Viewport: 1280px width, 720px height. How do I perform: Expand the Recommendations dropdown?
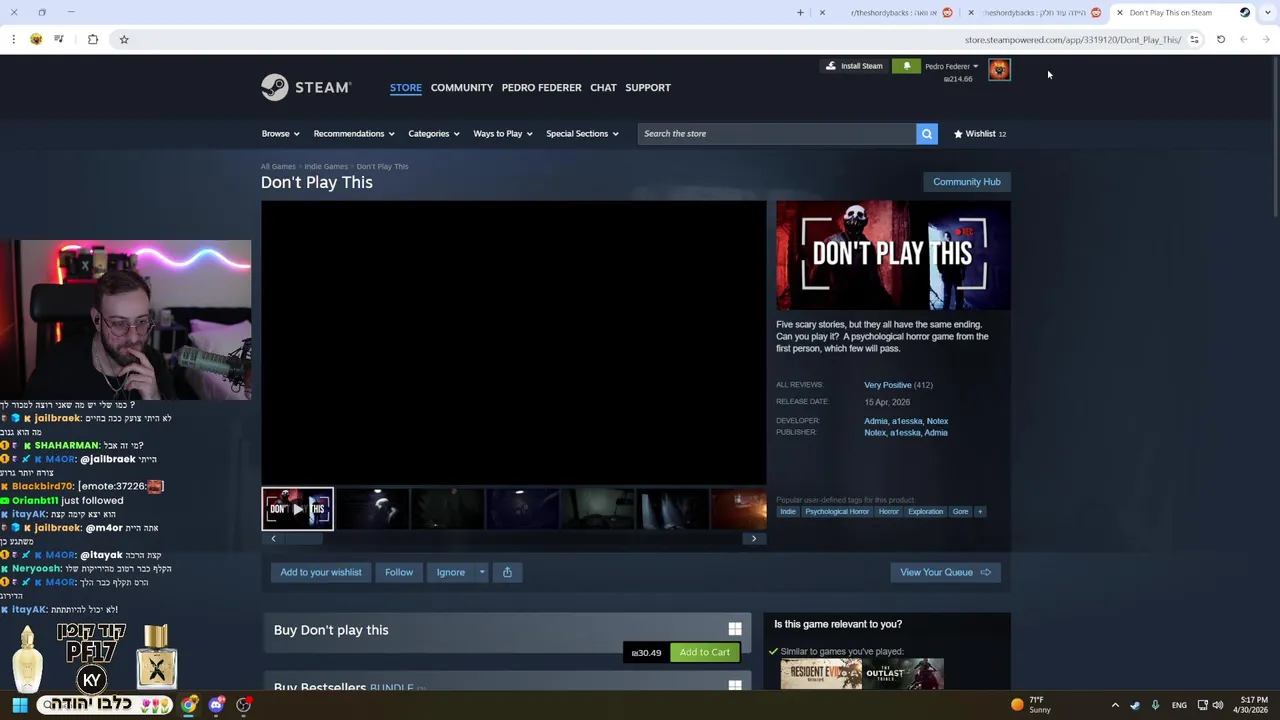click(354, 133)
